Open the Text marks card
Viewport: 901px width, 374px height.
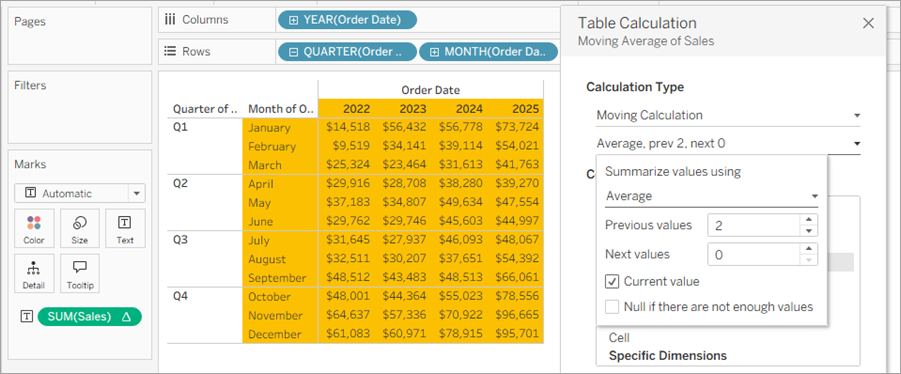tap(125, 228)
